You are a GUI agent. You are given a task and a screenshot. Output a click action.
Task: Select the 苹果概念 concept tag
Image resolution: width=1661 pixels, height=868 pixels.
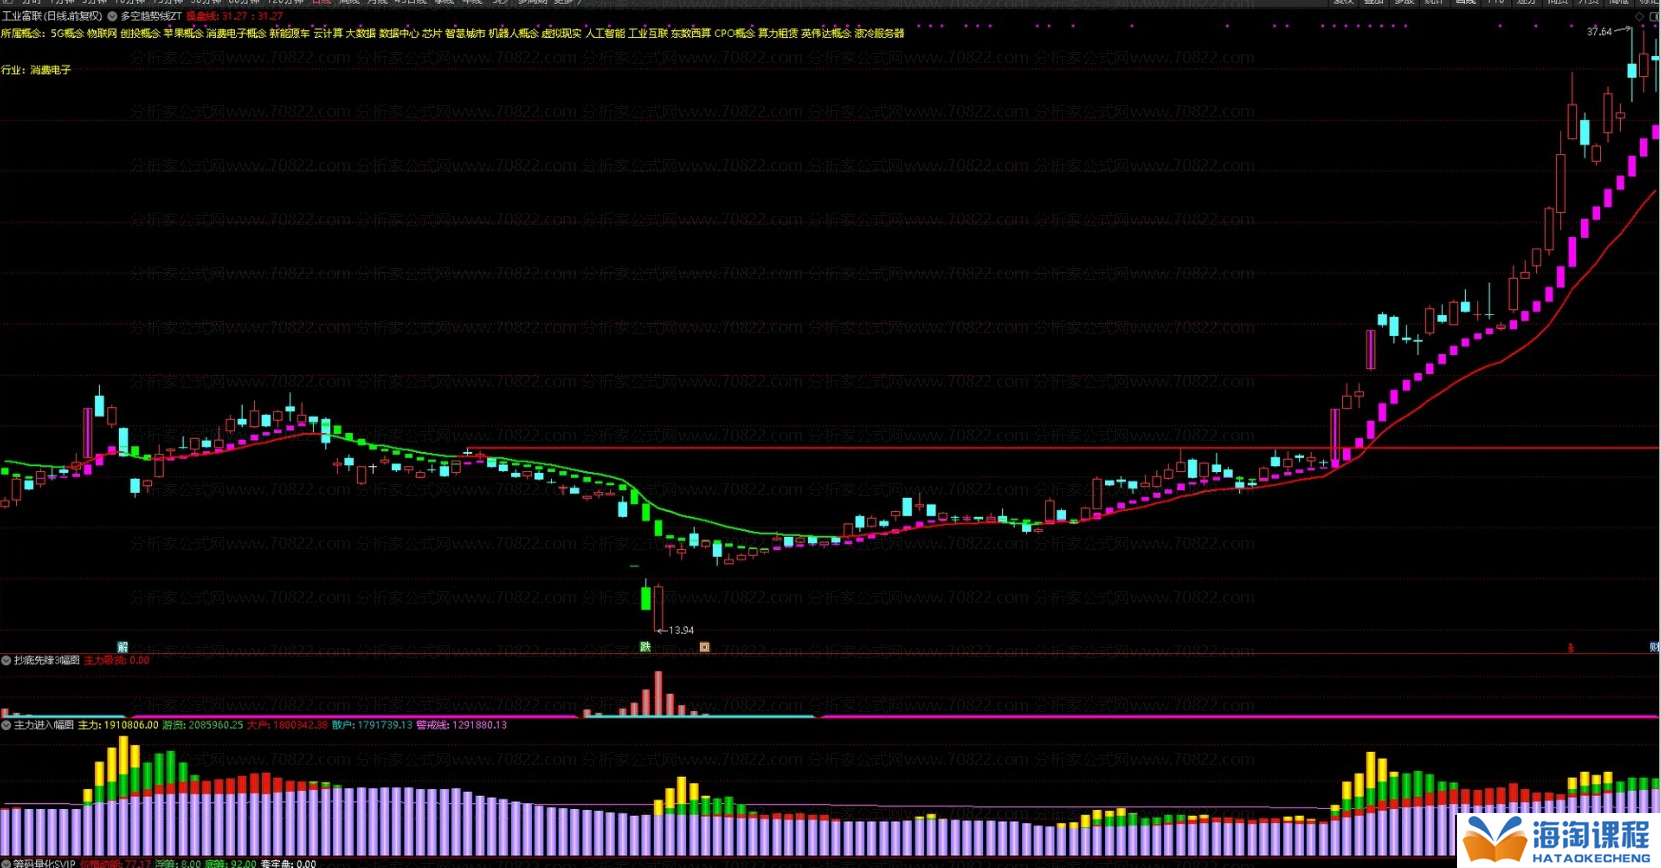[183, 34]
